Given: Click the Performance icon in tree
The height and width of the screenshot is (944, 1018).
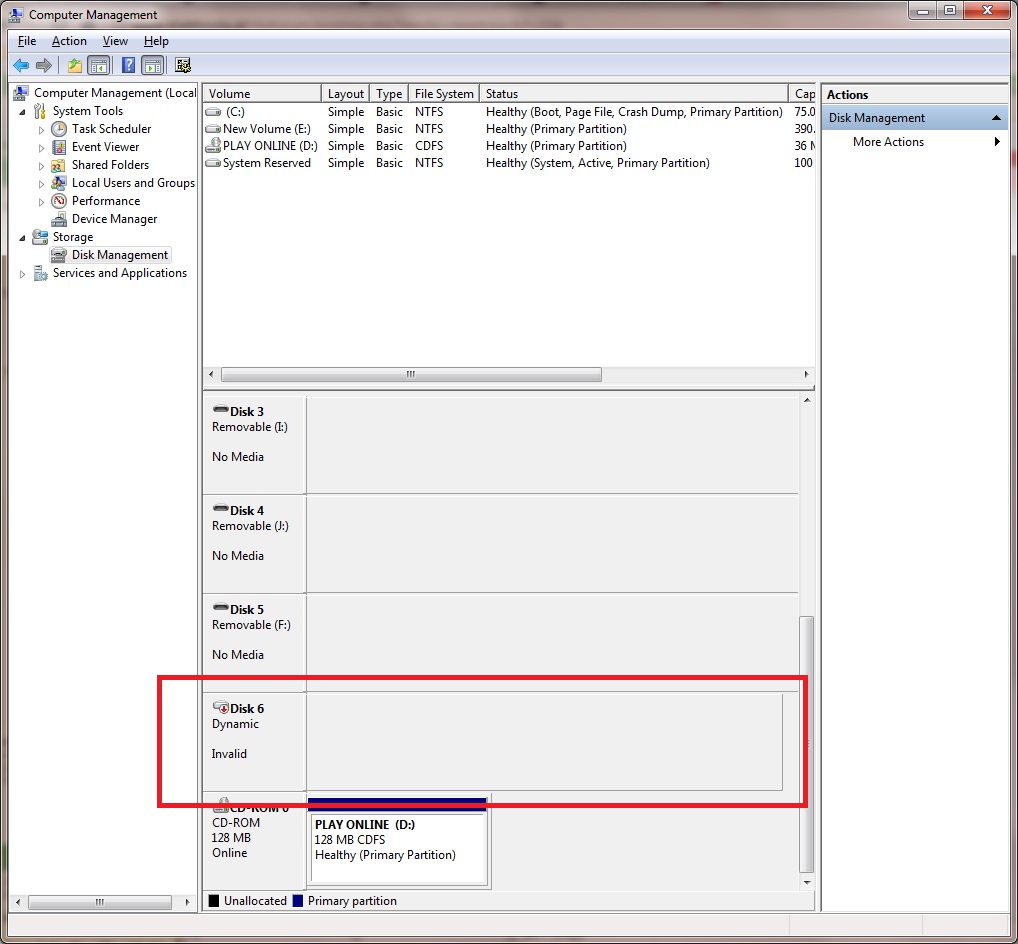Looking at the screenshot, I should 59,201.
